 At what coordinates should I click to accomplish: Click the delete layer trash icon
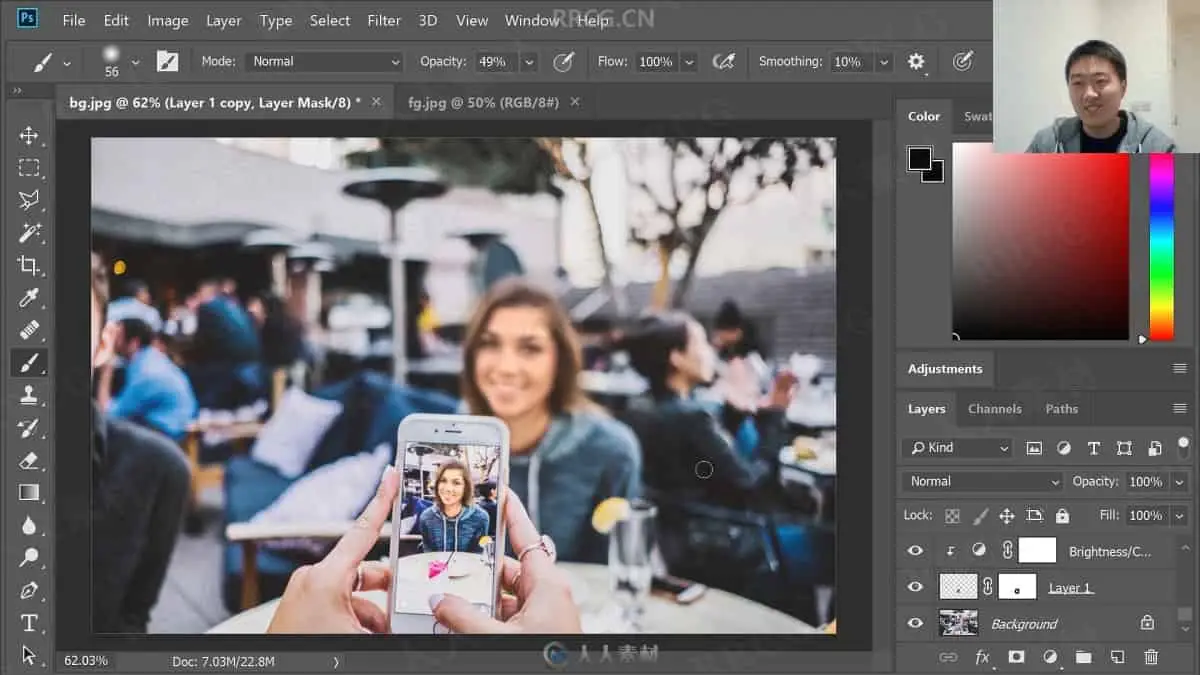pyautogui.click(x=1151, y=657)
